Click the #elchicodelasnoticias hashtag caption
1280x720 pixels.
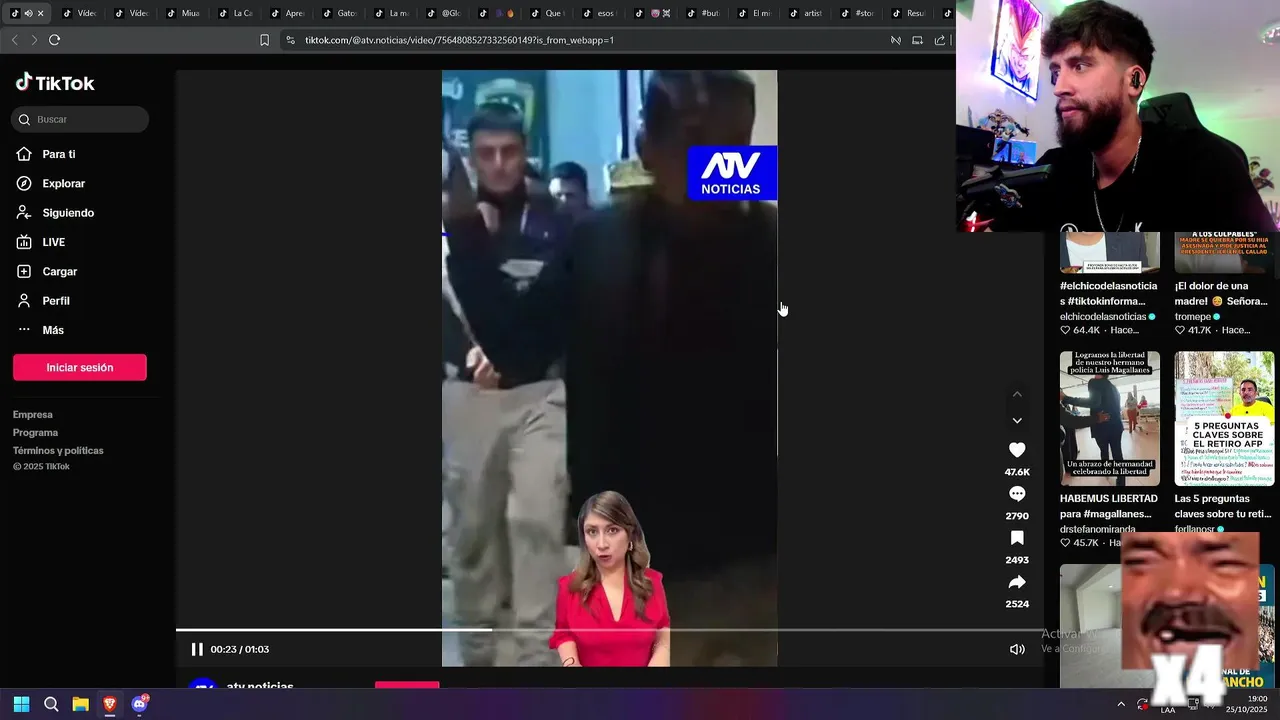click(x=1109, y=293)
